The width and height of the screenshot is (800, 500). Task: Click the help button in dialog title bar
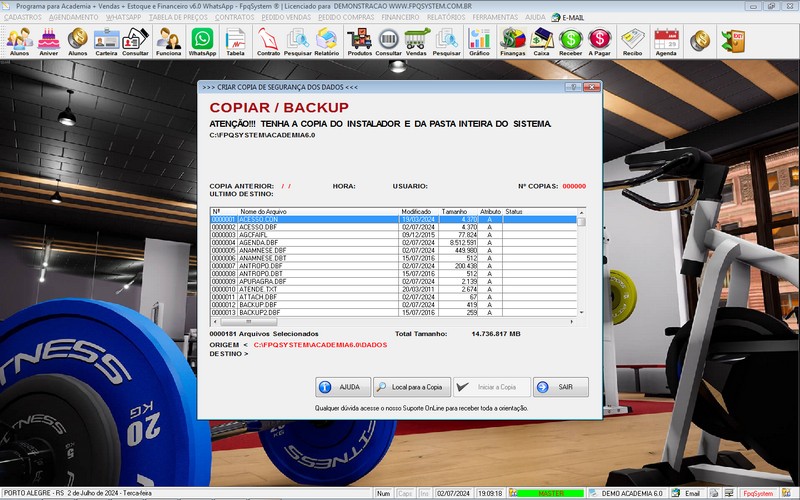pyautogui.click(x=573, y=87)
